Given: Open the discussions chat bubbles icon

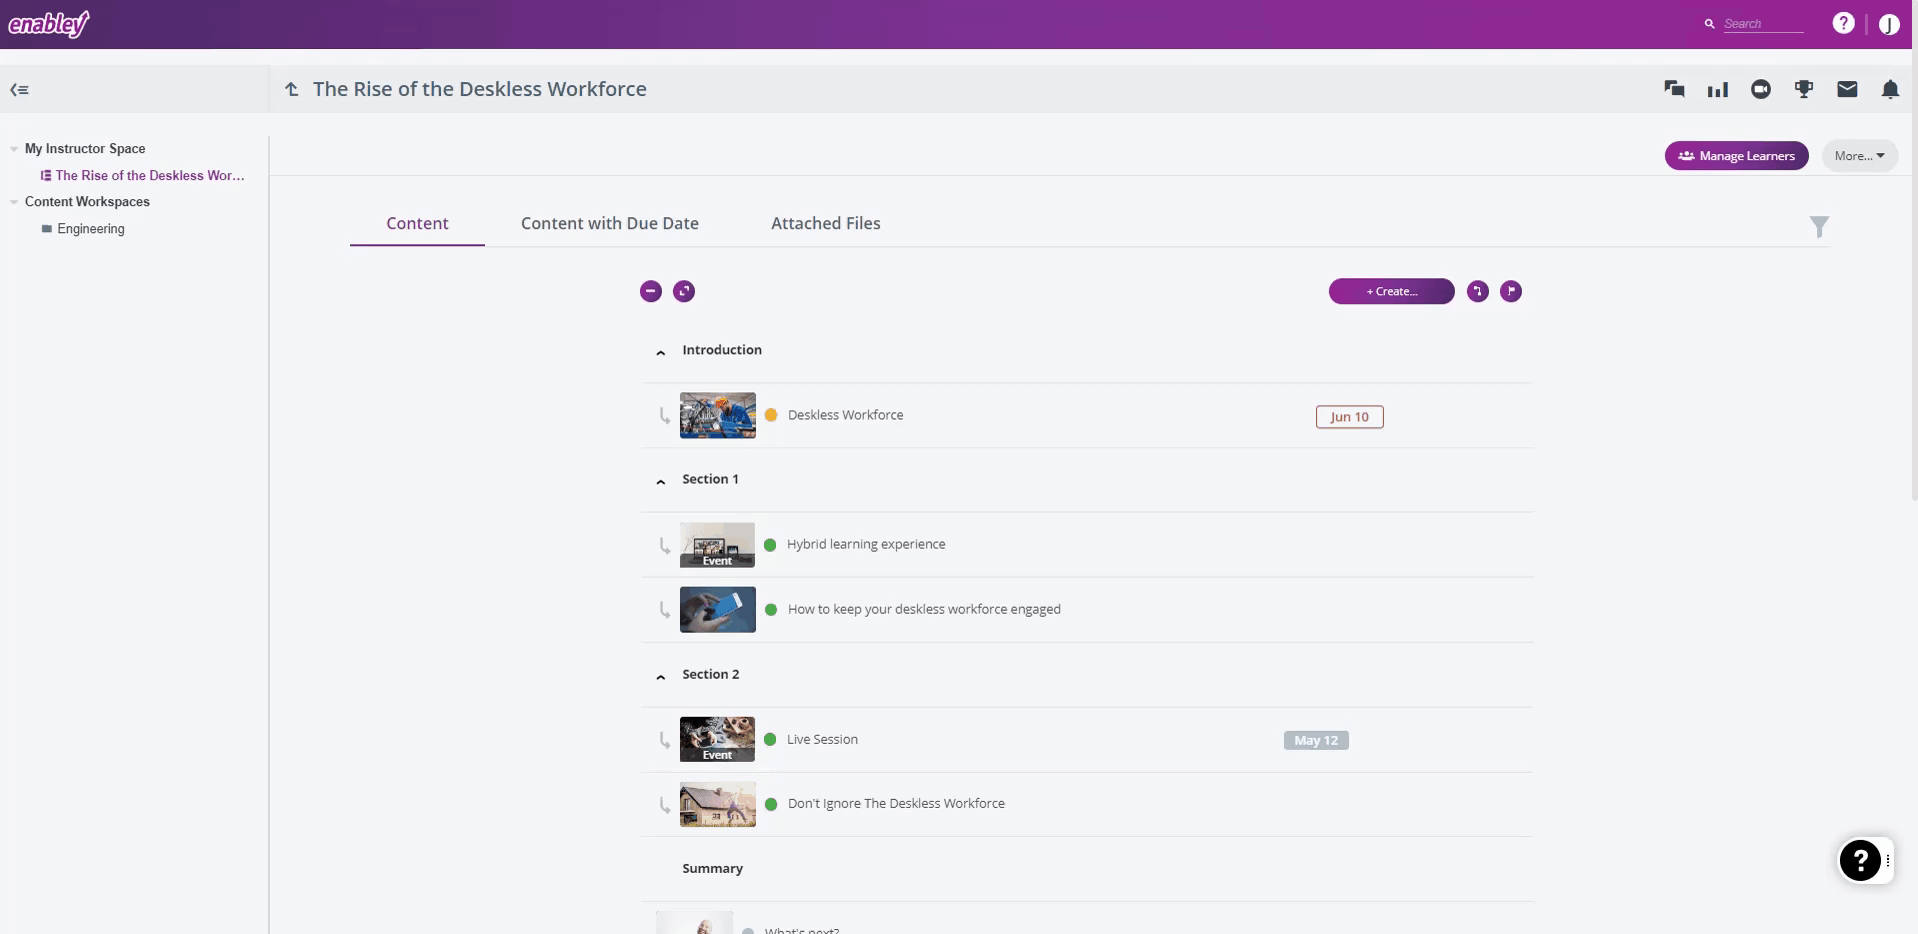Looking at the screenshot, I should tap(1674, 89).
